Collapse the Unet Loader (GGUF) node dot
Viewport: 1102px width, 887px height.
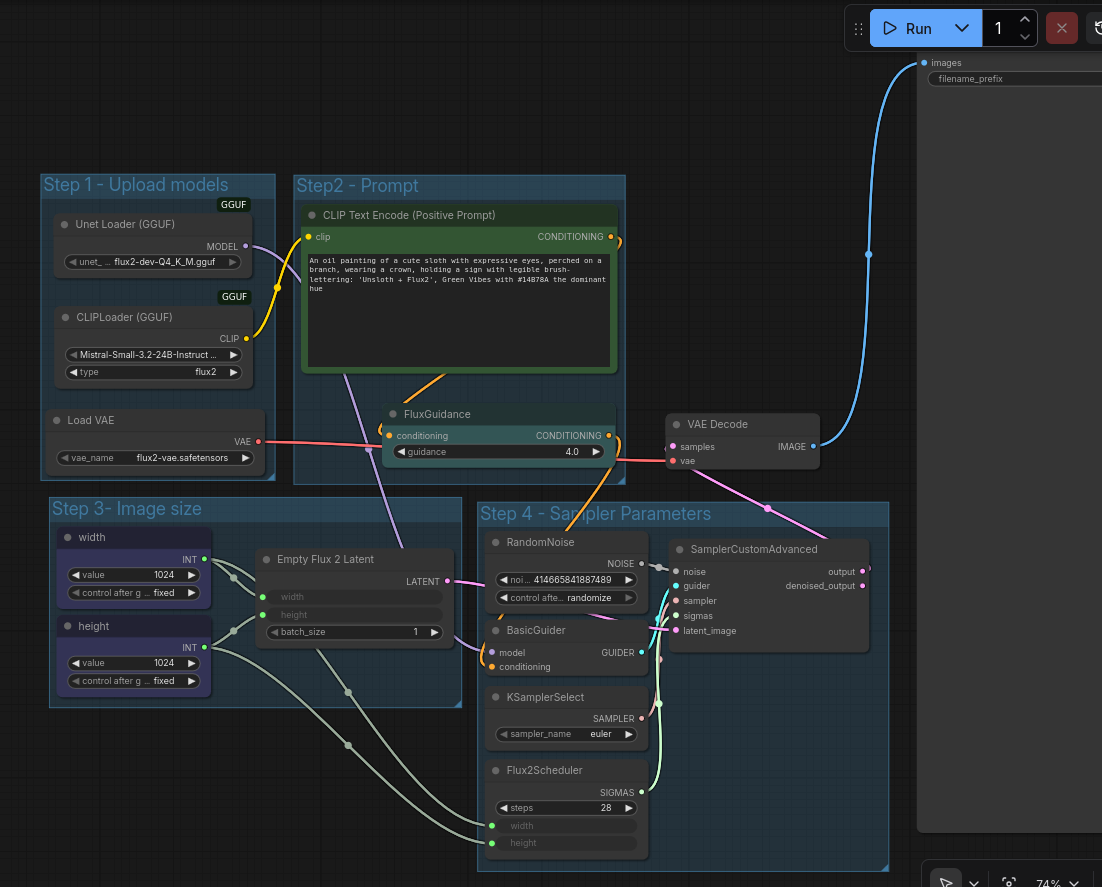pyautogui.click(x=65, y=225)
